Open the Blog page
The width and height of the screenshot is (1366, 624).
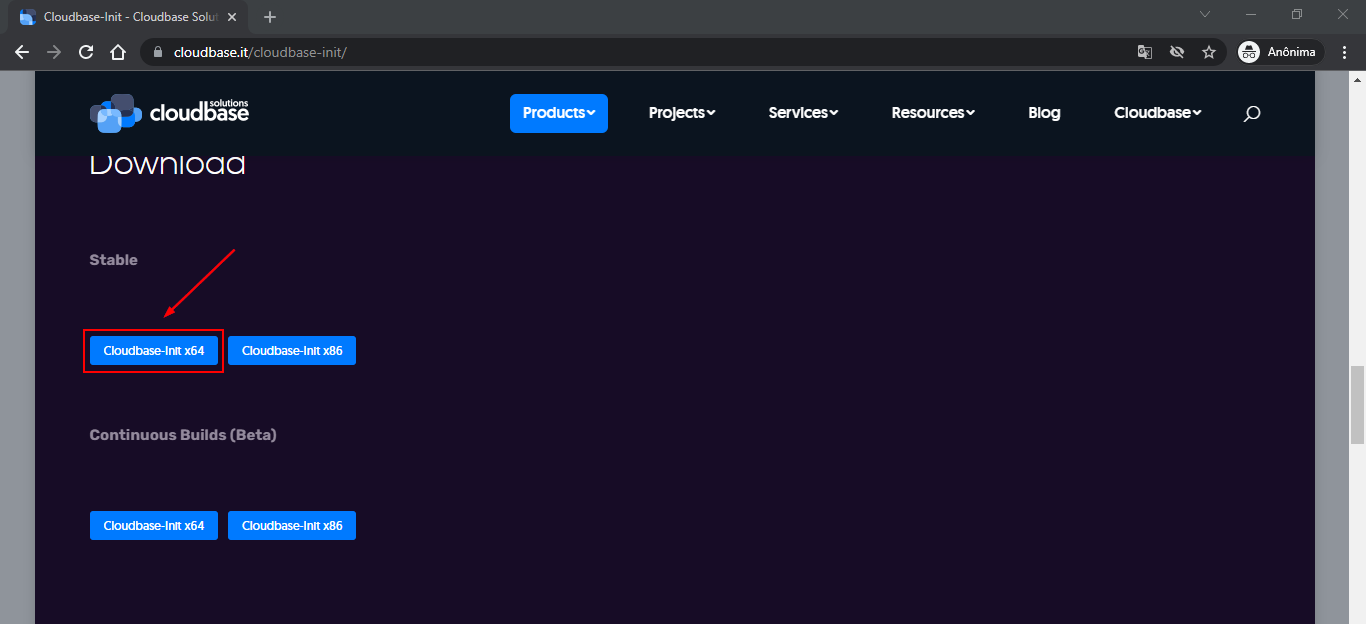(x=1044, y=113)
